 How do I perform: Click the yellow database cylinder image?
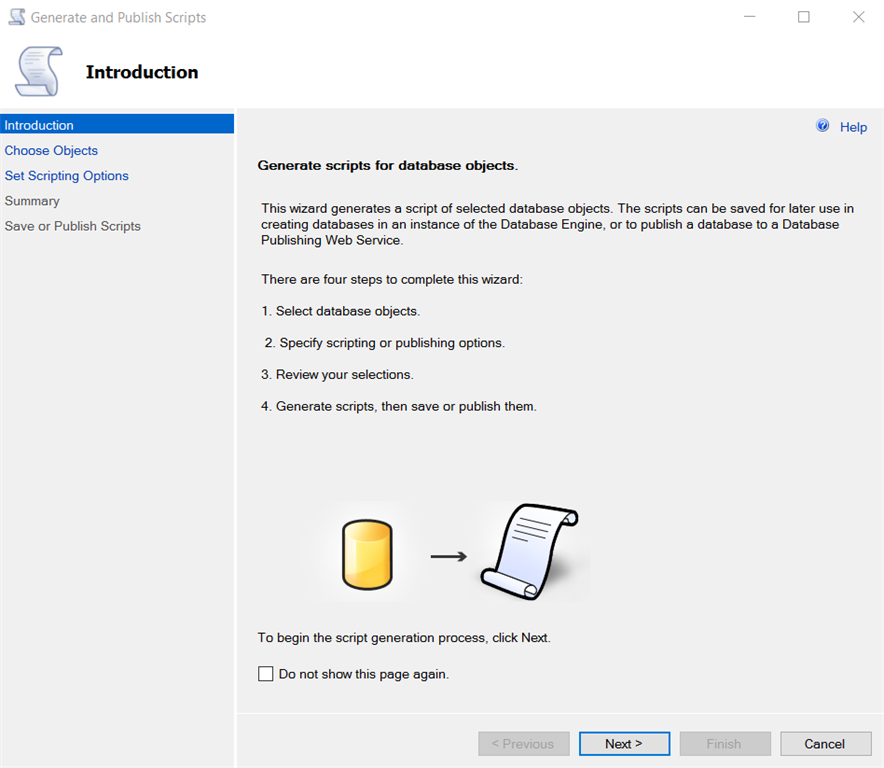click(x=367, y=554)
